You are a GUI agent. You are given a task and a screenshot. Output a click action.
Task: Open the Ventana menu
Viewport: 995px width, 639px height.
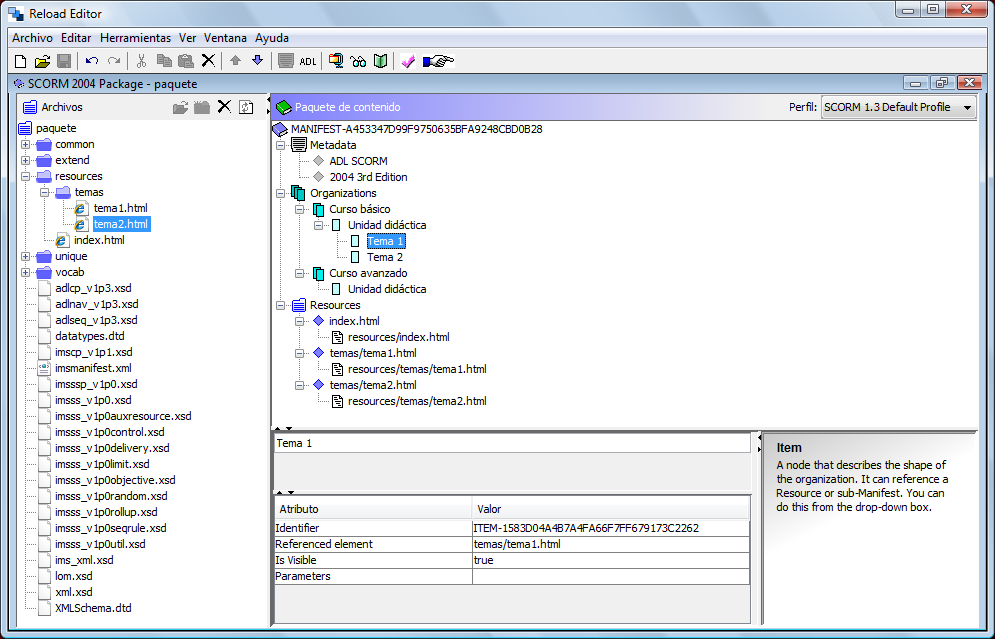pos(225,38)
